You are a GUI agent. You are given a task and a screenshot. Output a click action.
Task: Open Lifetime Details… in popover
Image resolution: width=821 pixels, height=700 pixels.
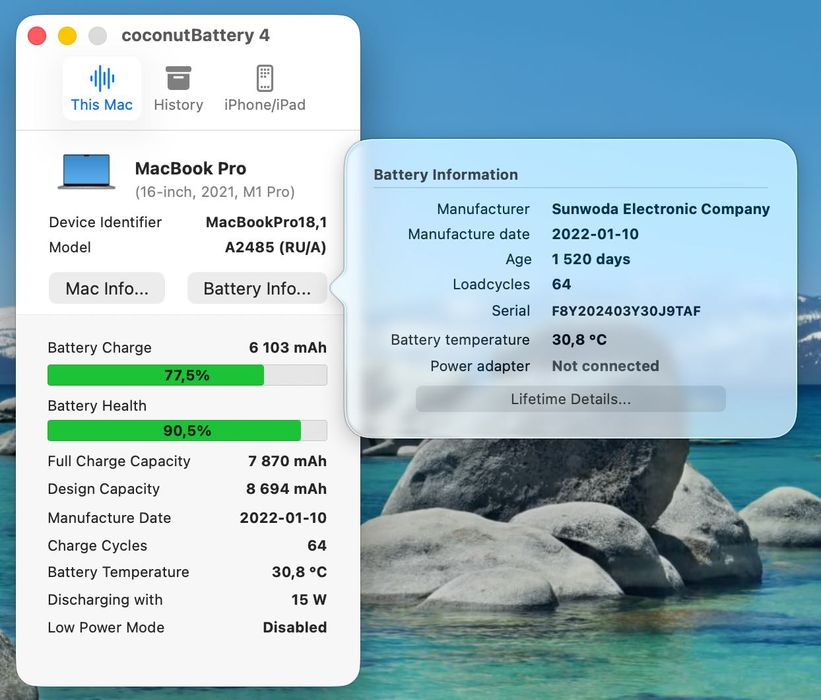point(571,399)
